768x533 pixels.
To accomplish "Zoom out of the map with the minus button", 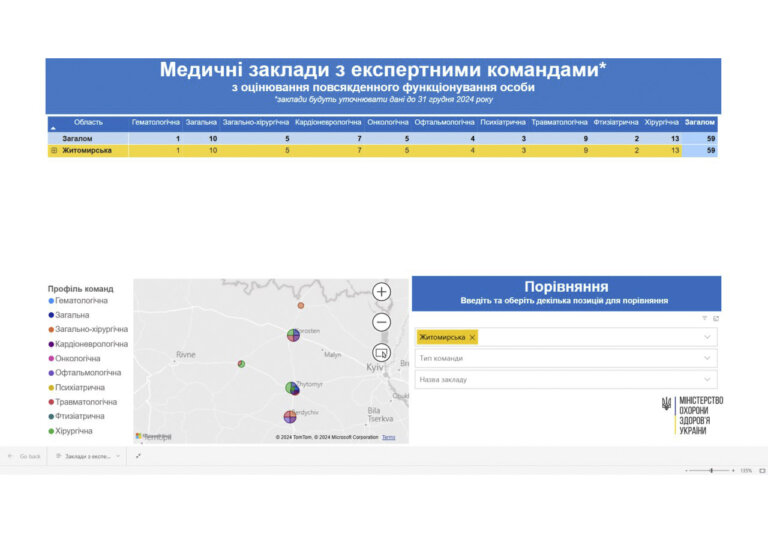I will 382,322.
